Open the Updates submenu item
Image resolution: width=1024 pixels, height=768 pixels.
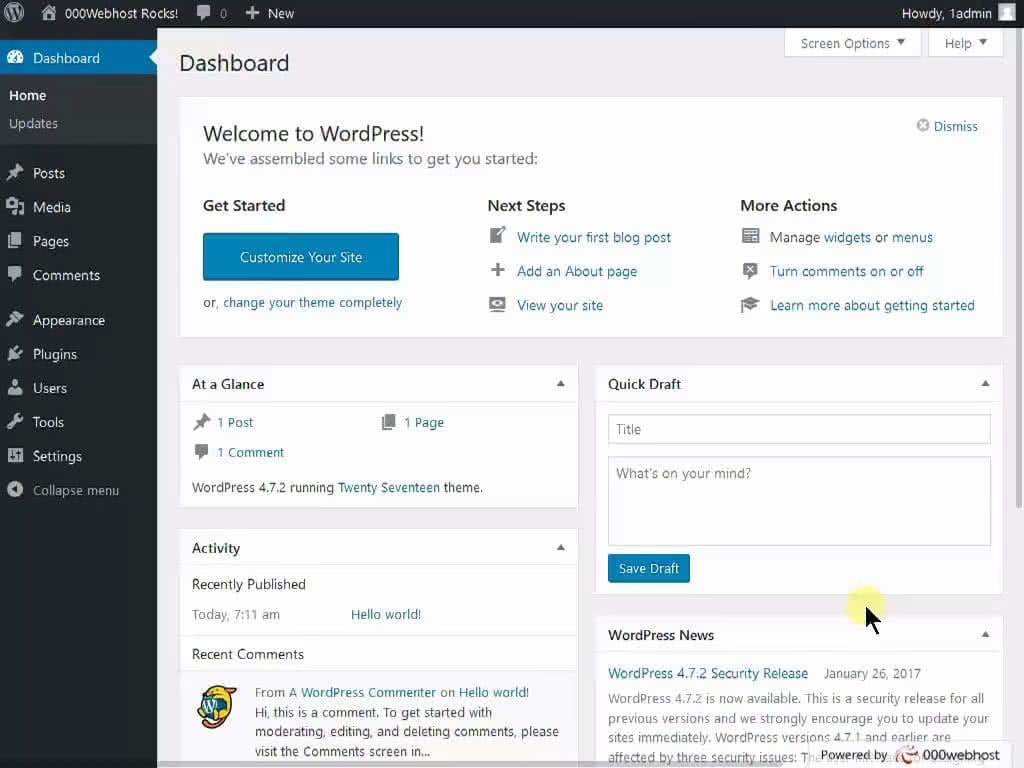33,123
